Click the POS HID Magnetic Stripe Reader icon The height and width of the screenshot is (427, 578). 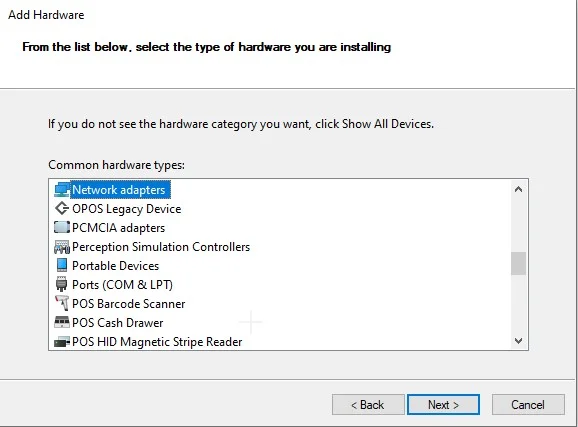(62, 342)
